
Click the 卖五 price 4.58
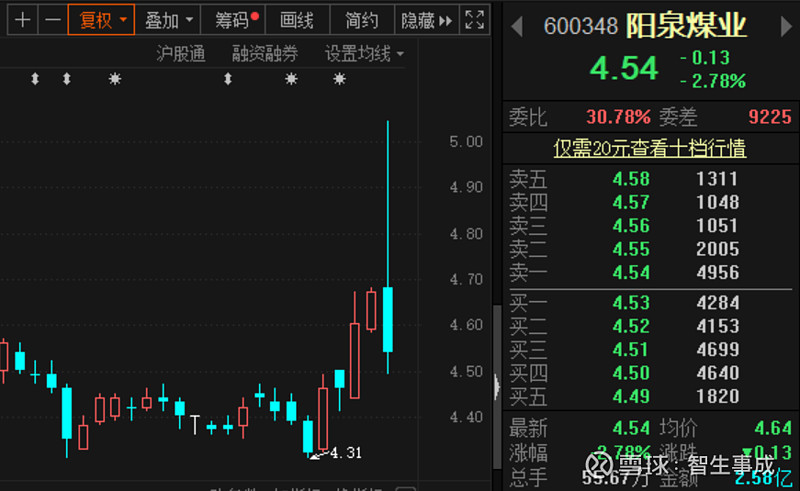(631, 179)
